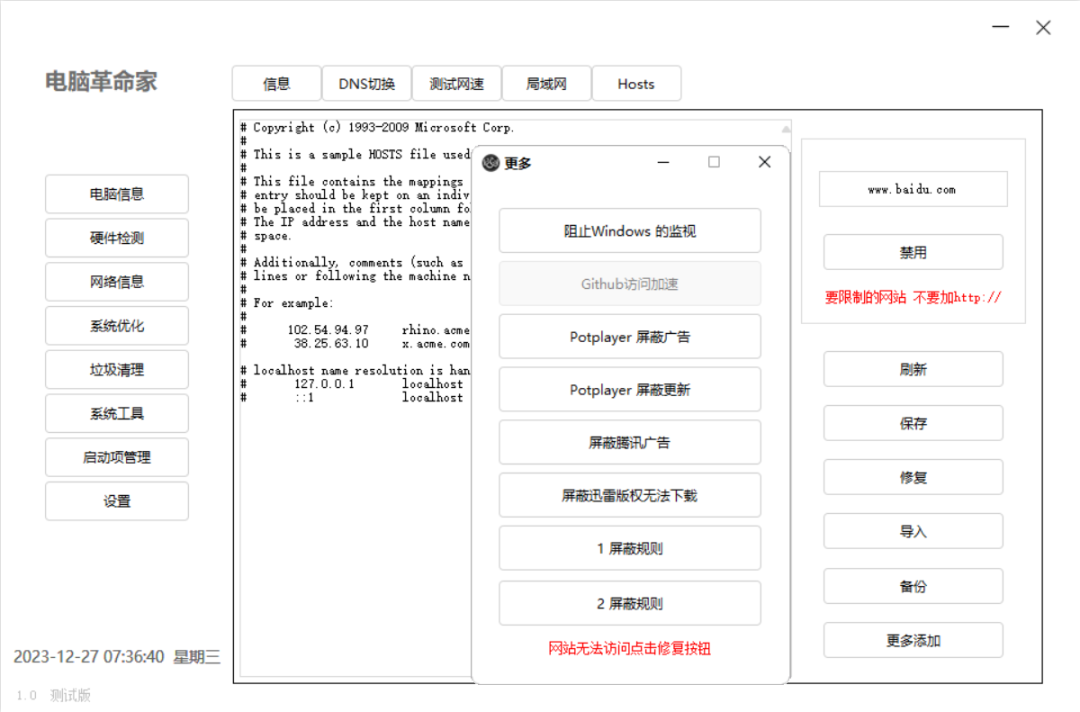Open 硬件检测 in the sidebar
Image resolution: width=1080 pixels, height=712 pixels.
click(x=117, y=238)
